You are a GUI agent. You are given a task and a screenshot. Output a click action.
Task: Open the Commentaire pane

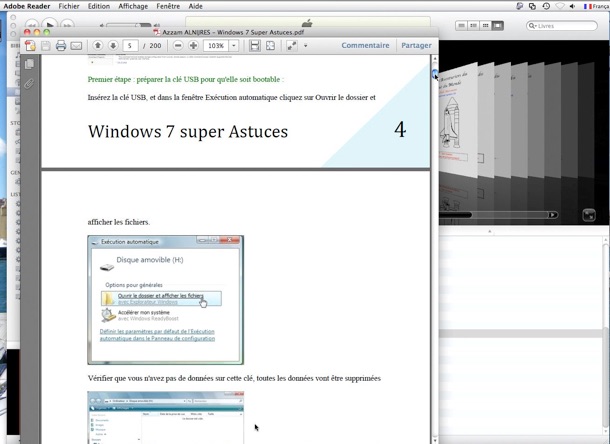click(x=365, y=46)
